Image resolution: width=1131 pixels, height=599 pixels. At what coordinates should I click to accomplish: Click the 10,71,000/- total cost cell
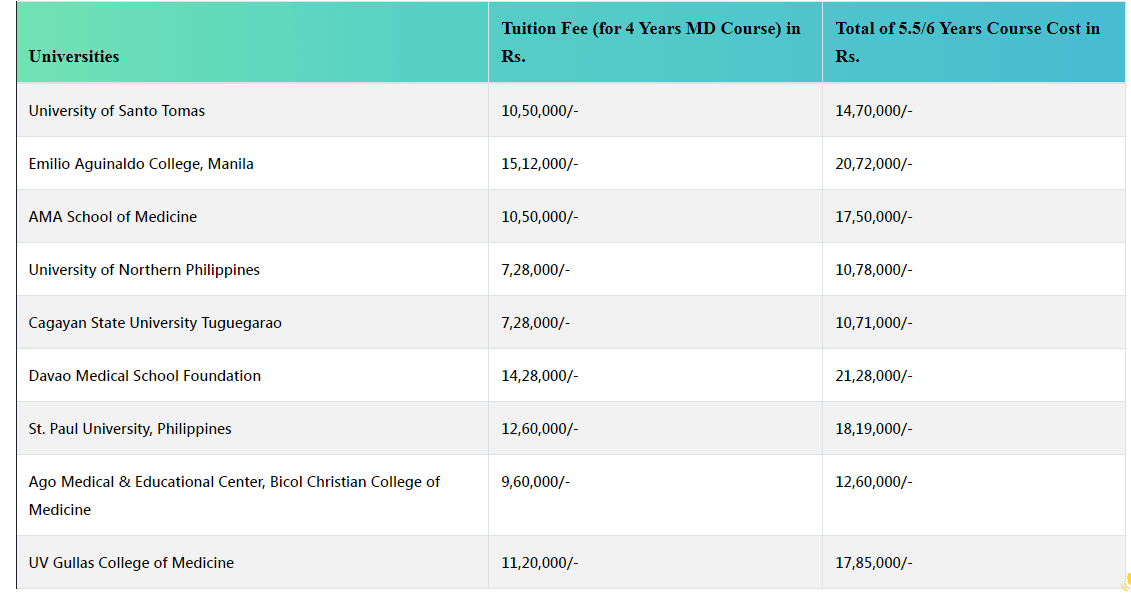(874, 323)
